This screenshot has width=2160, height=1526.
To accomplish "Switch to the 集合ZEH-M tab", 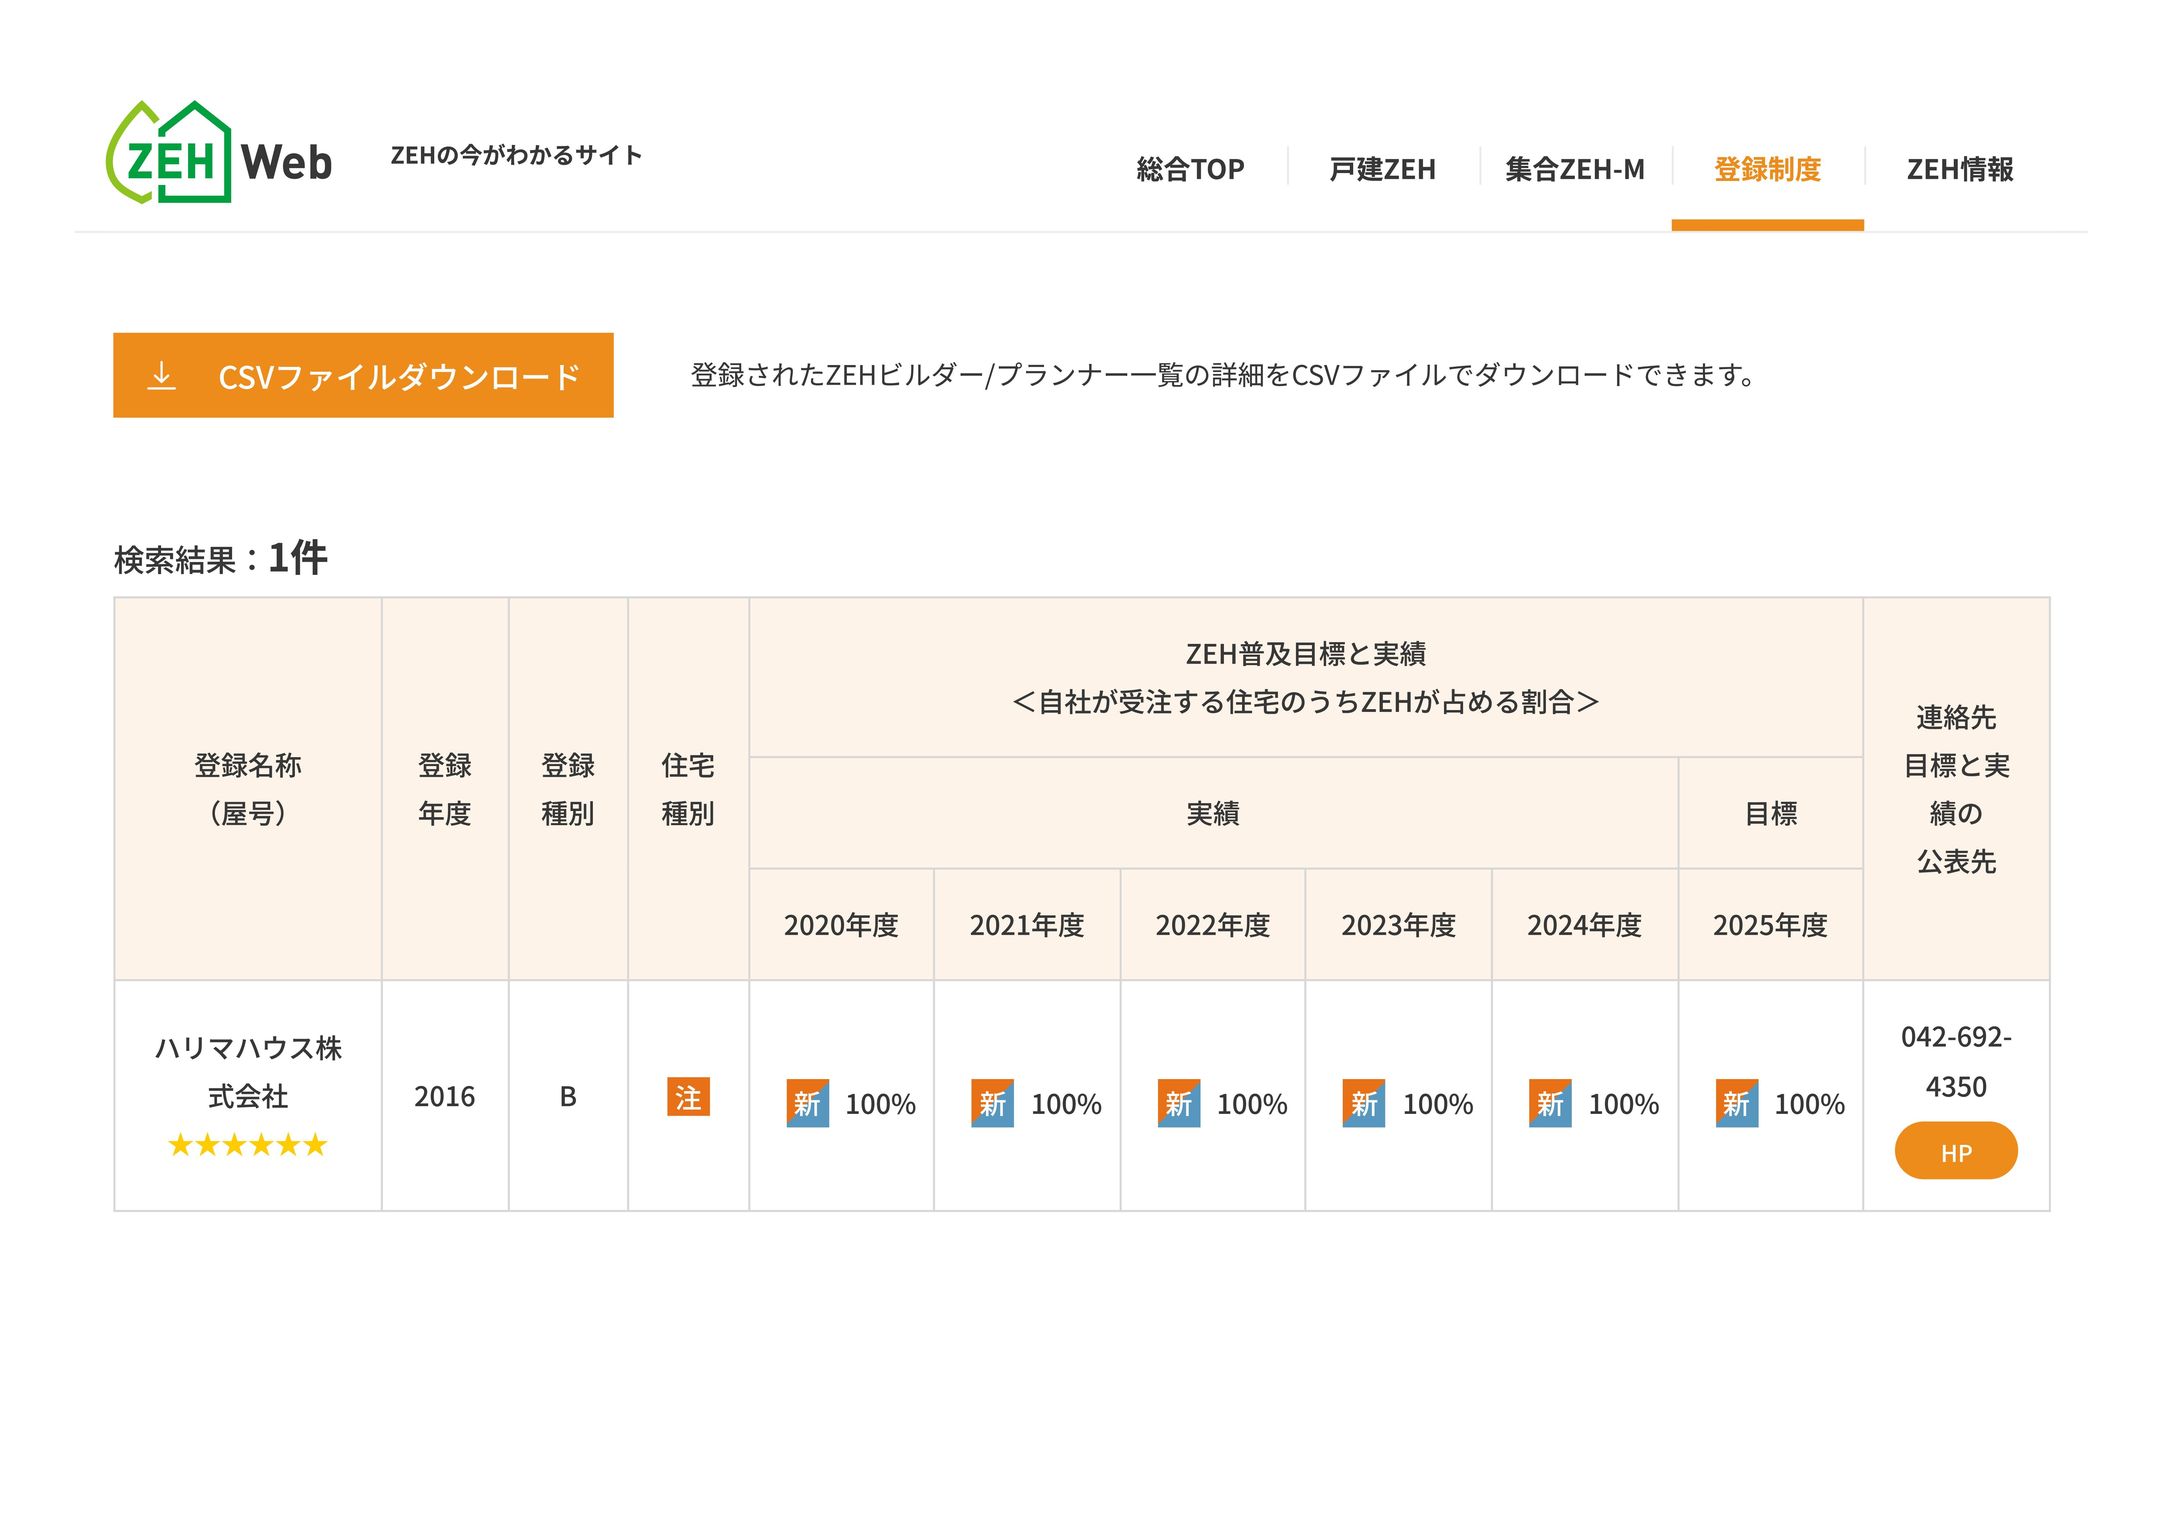I will pos(1575,169).
